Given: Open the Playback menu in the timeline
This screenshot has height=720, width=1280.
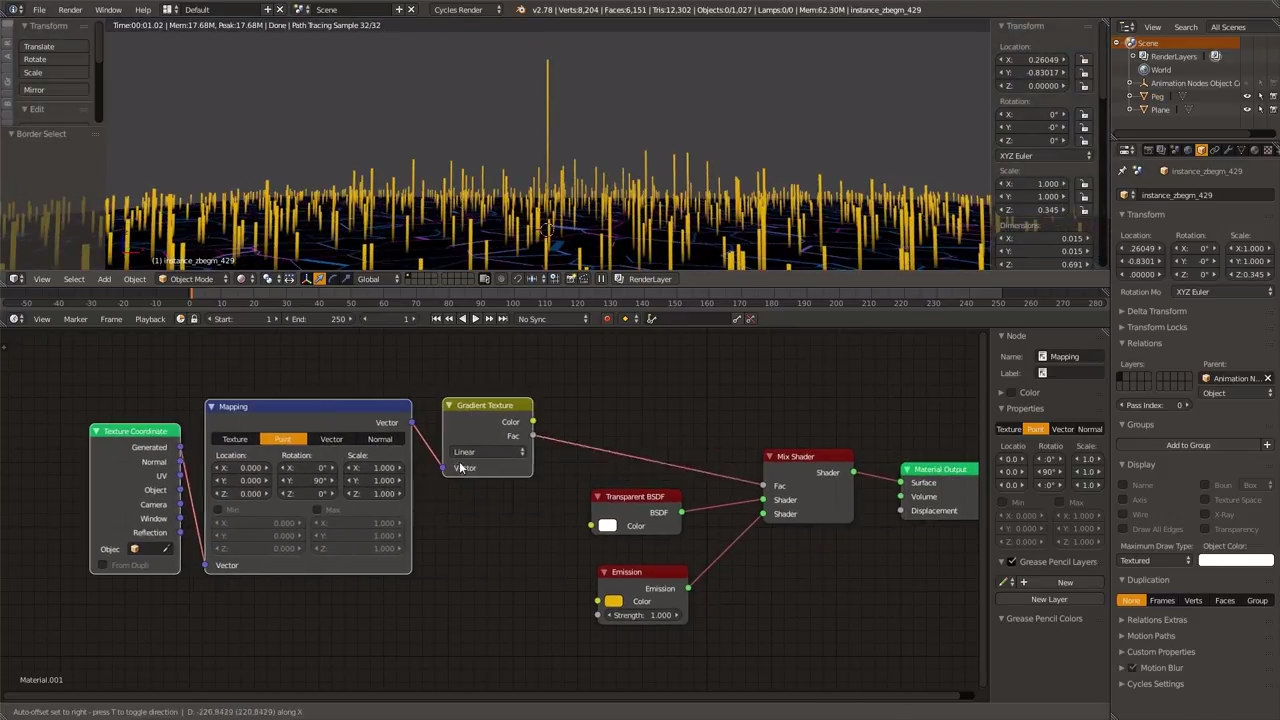Looking at the screenshot, I should (149, 318).
